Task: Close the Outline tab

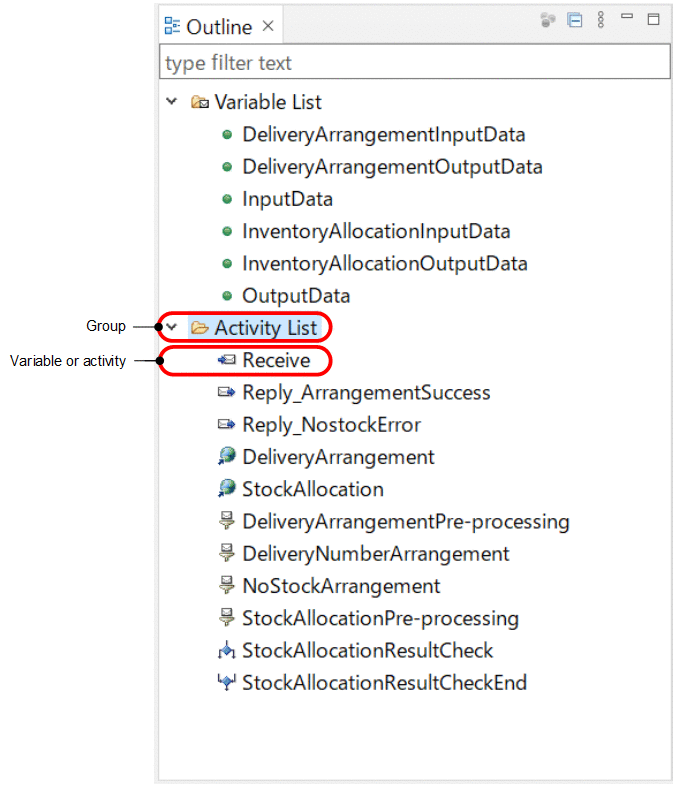Action: pos(268,26)
